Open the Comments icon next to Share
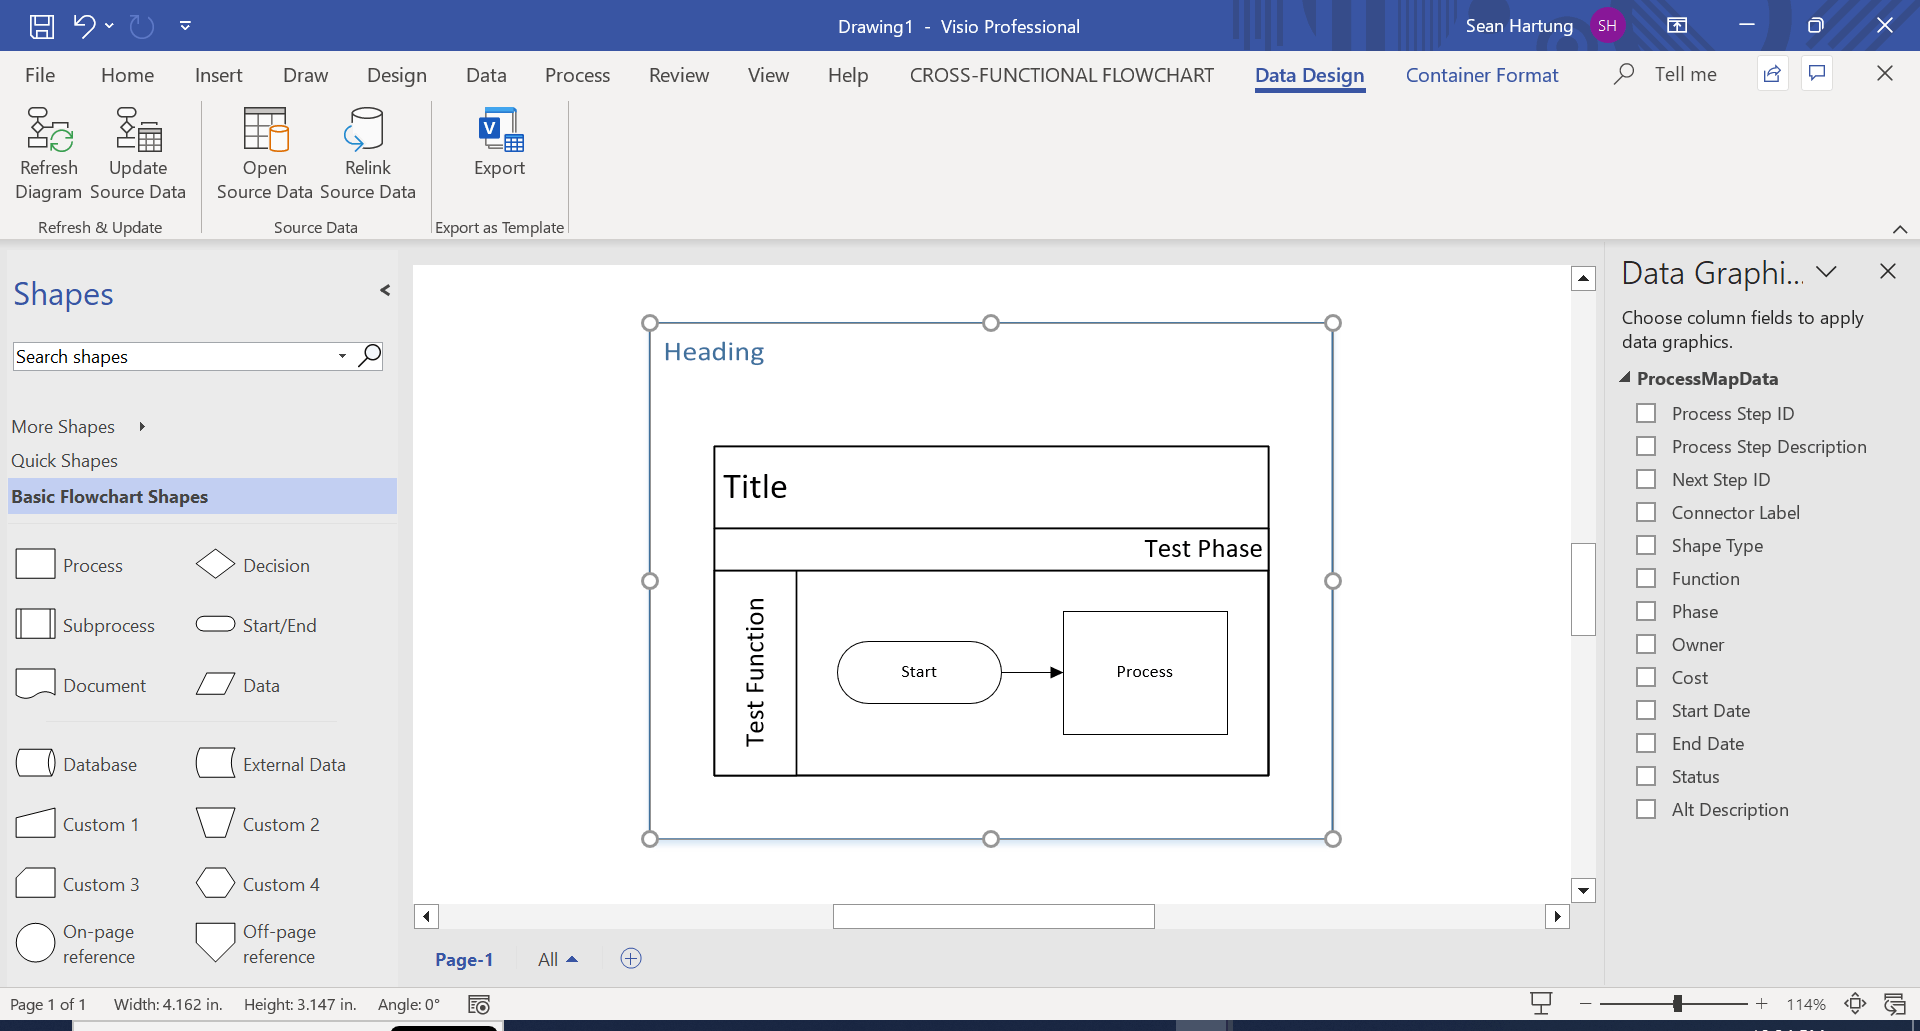 point(1817,74)
